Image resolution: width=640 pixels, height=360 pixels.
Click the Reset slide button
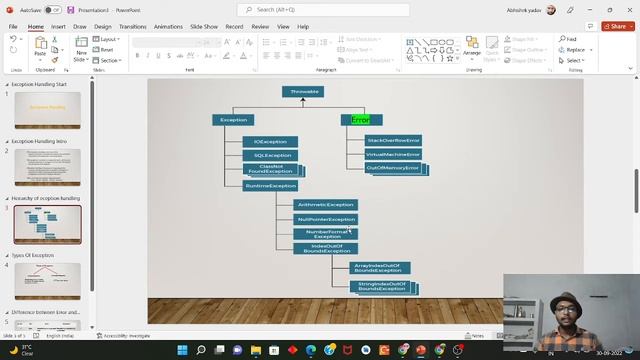pyautogui.click(x=103, y=50)
